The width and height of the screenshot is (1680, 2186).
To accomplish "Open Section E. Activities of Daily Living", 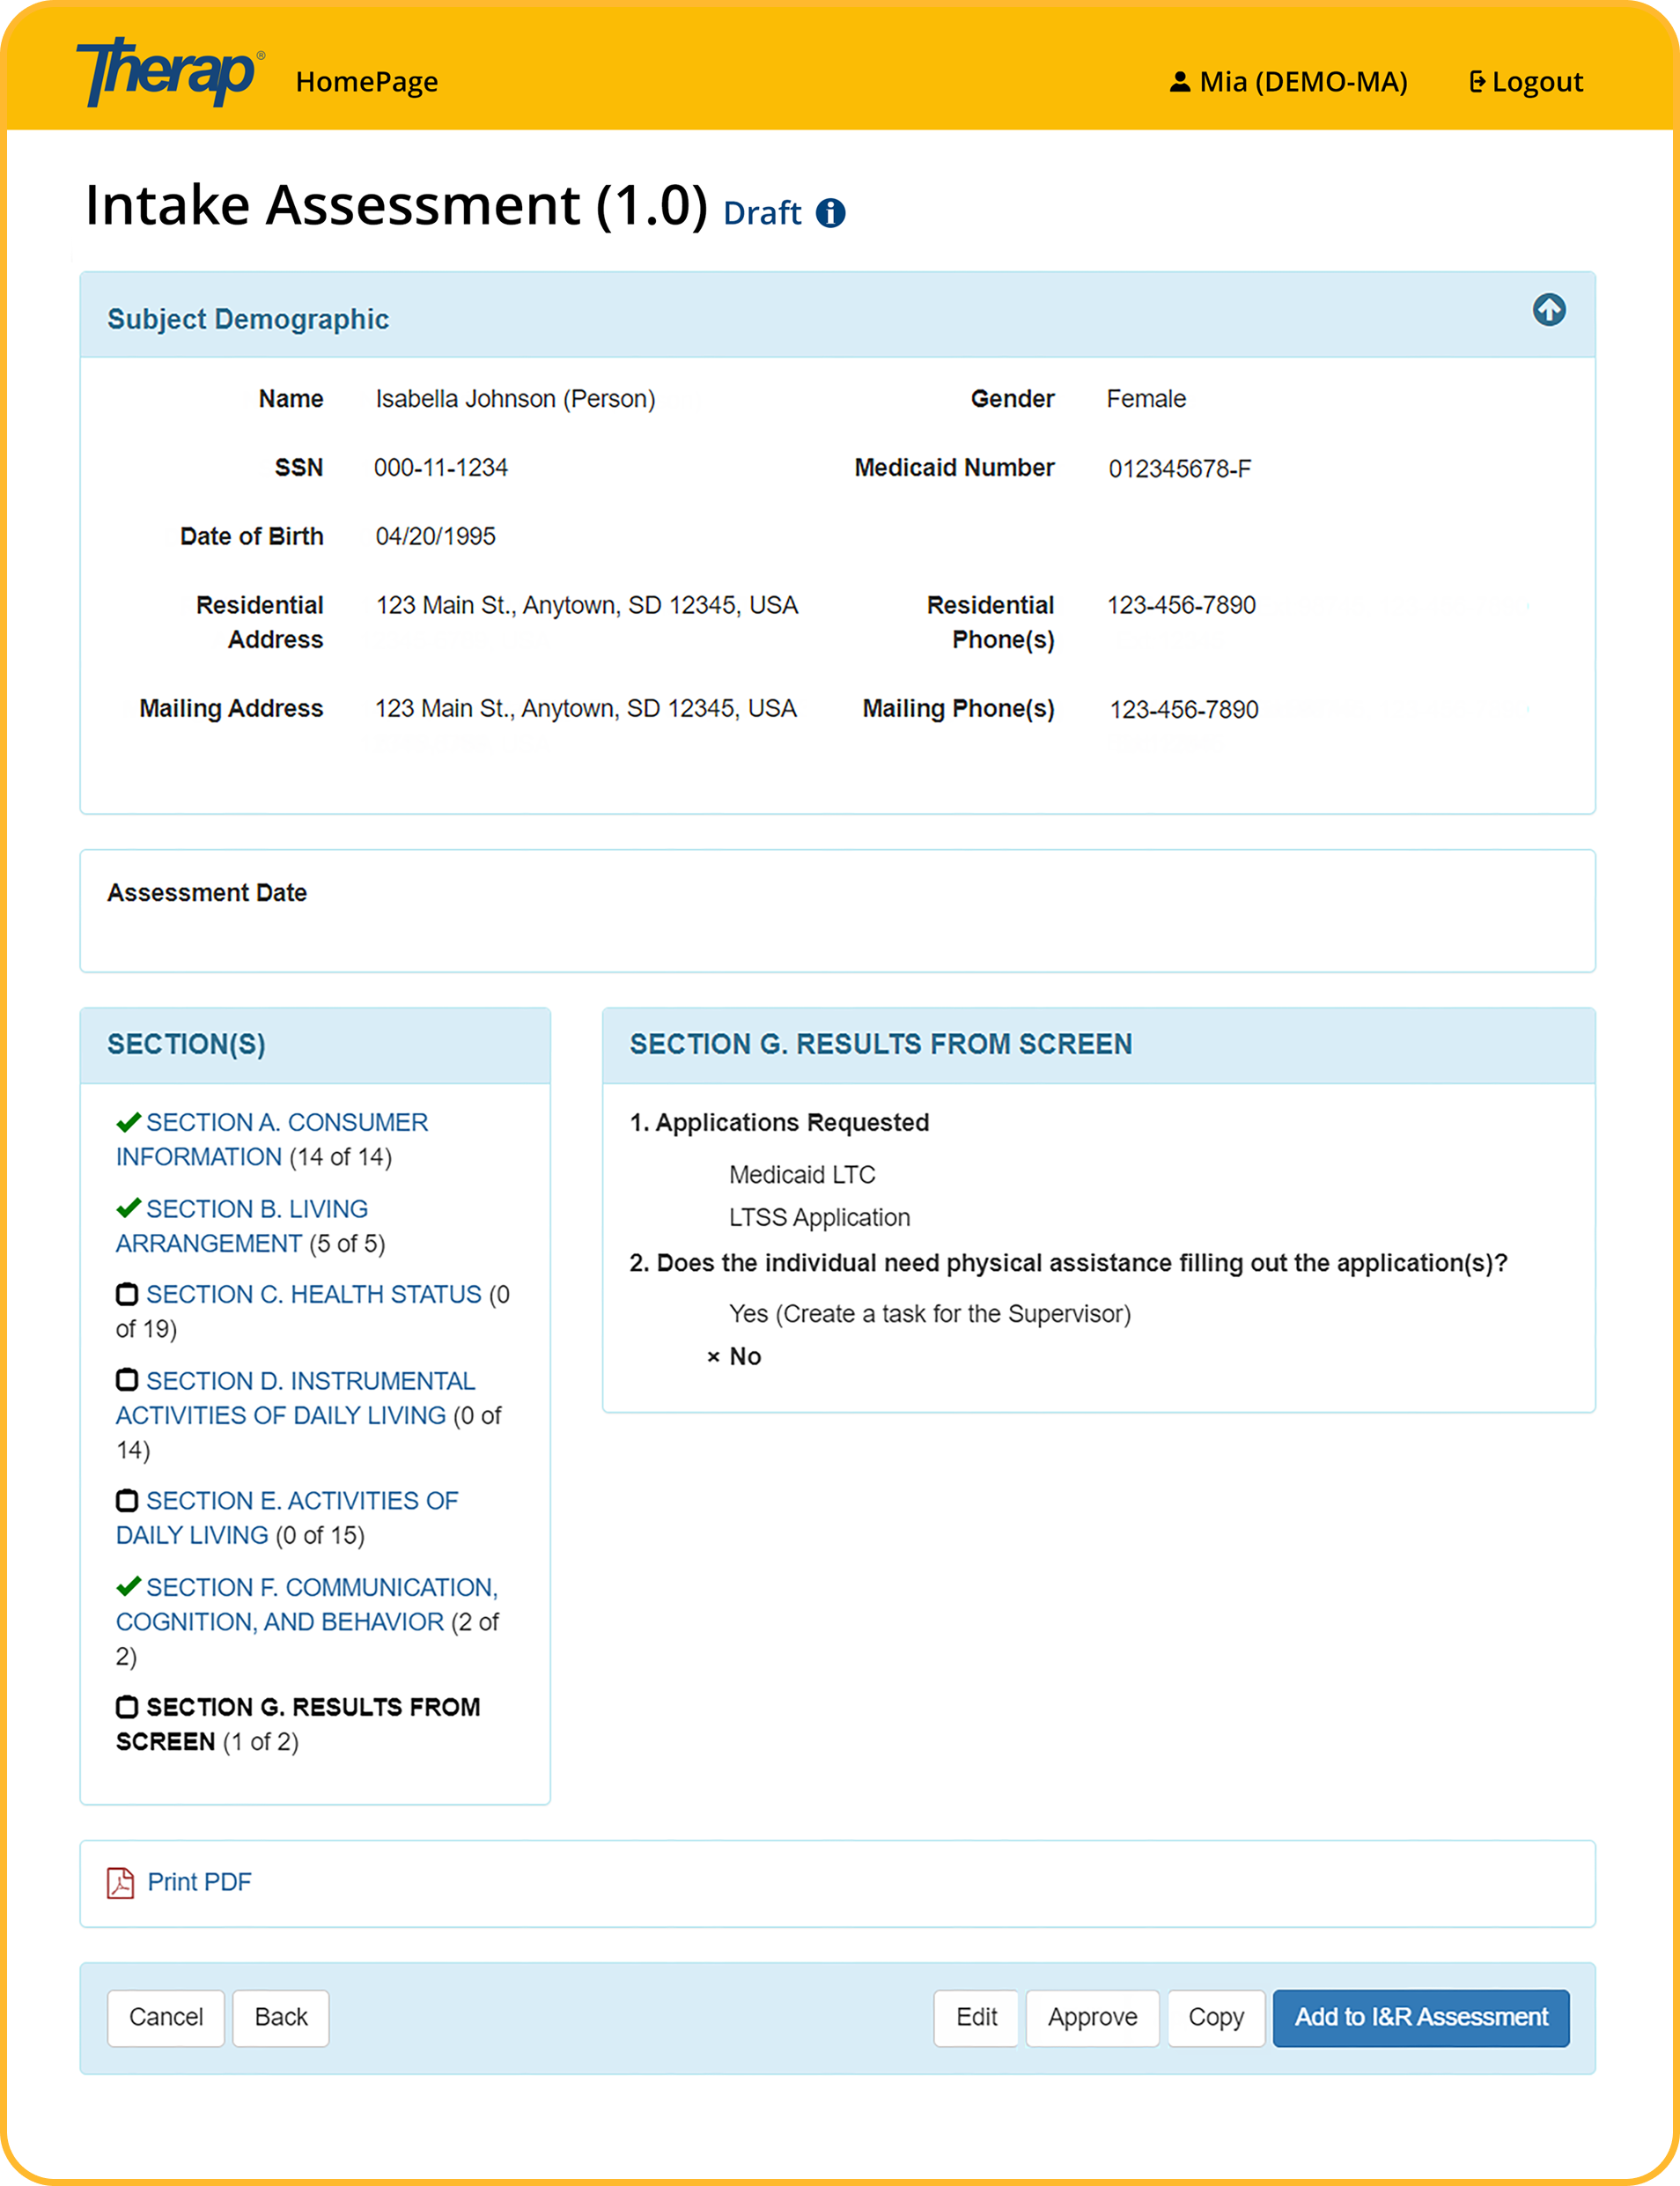I will (x=287, y=1518).
